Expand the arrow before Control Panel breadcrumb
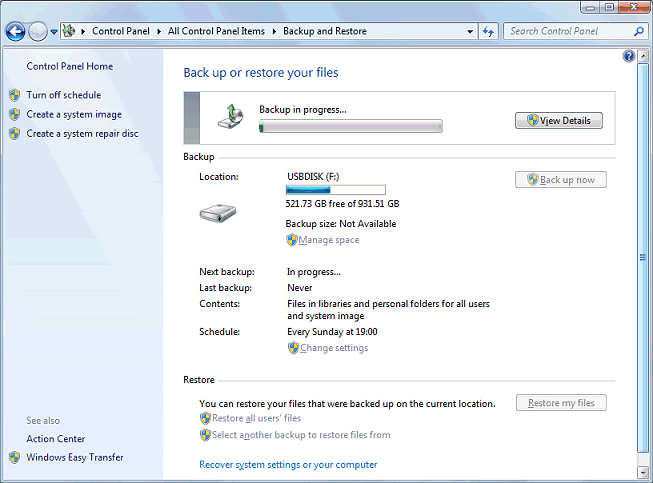653x483 pixels. [83, 32]
